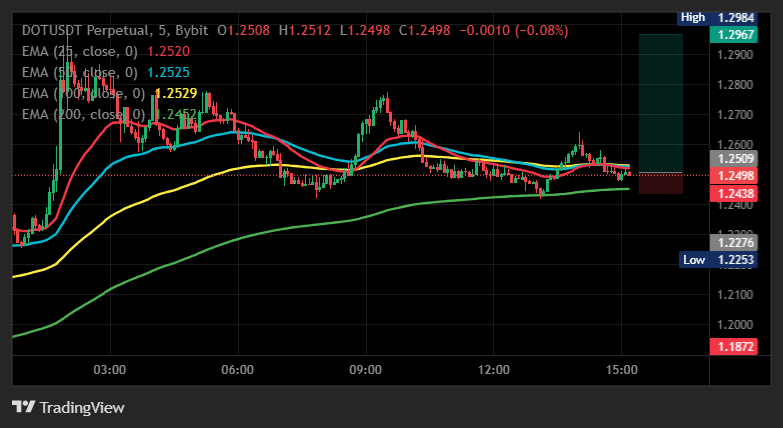Click the red 1.1872 price label
The height and width of the screenshot is (428, 783).
coord(734,347)
